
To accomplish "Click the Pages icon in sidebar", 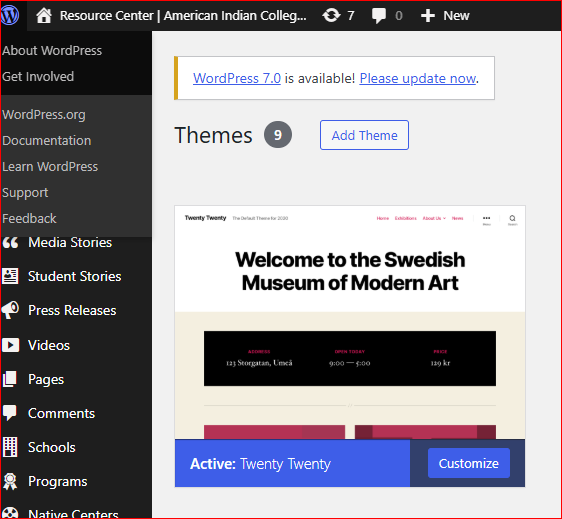I will (x=10, y=379).
